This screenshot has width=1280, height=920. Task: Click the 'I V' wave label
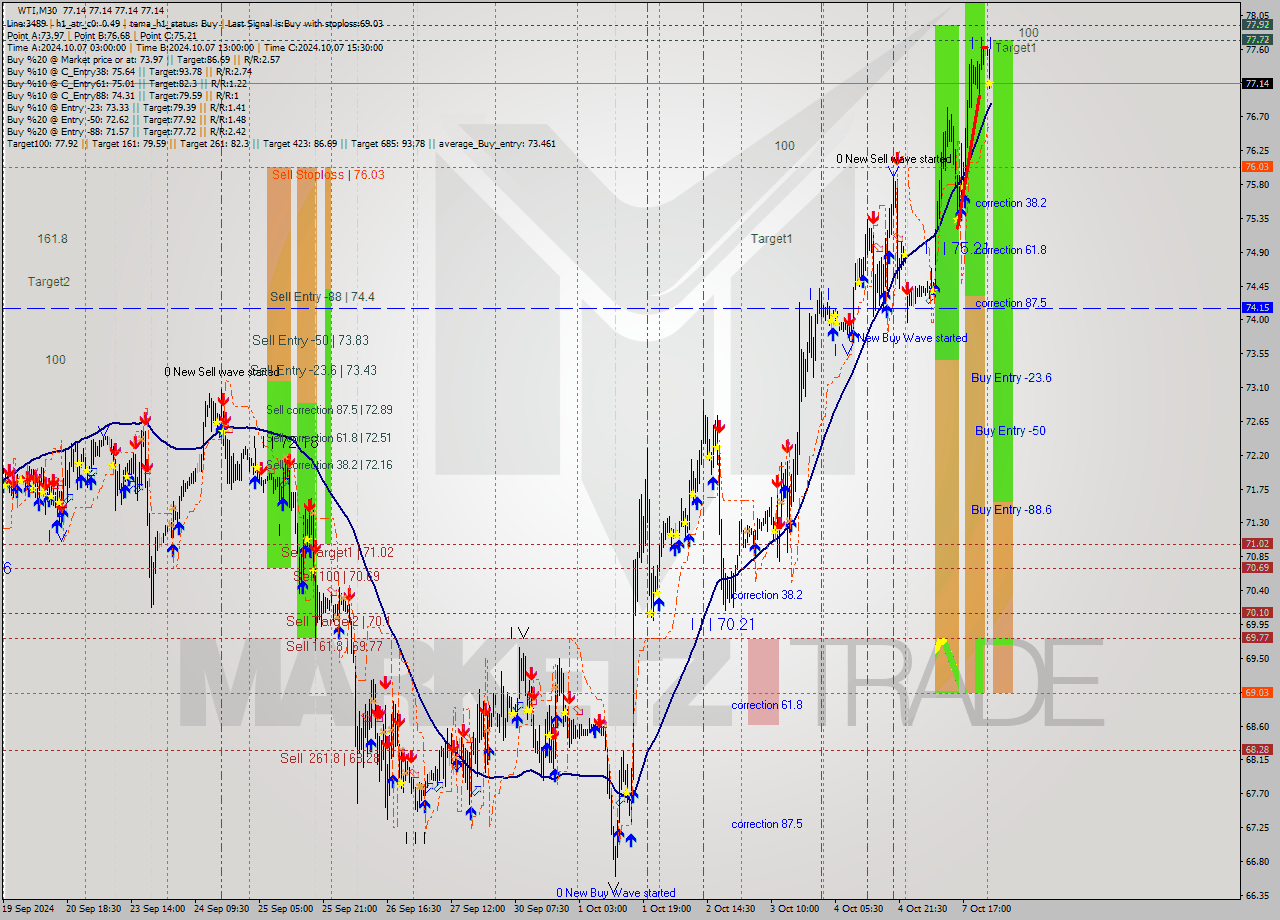click(519, 632)
